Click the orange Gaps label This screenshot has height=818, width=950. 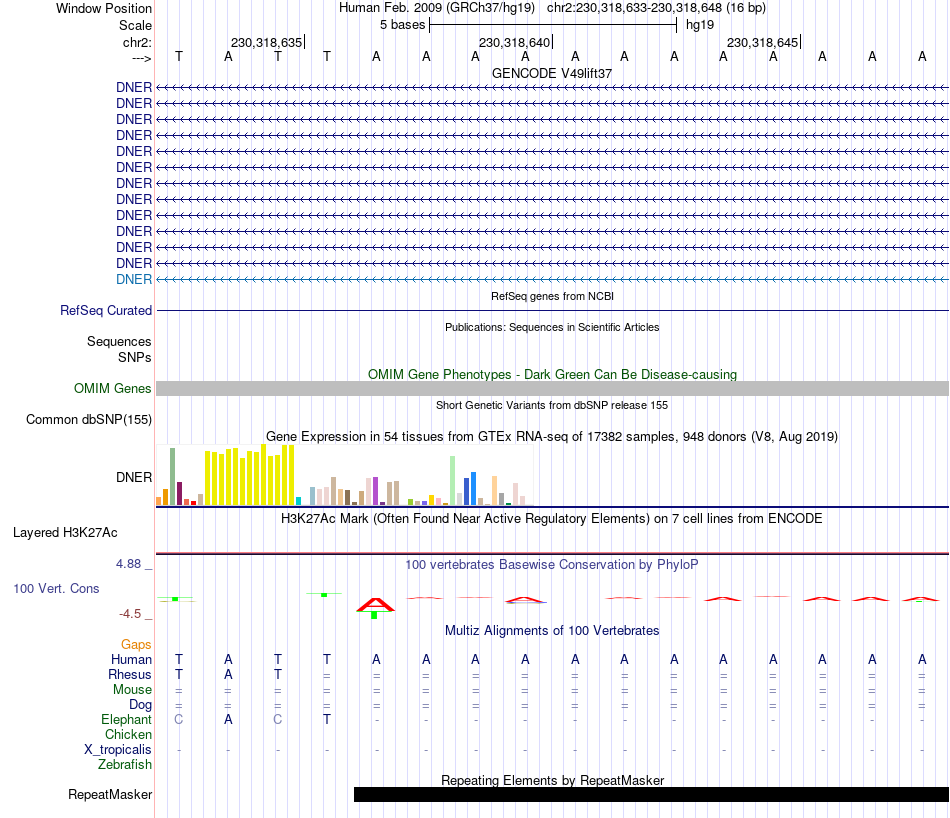tap(136, 645)
